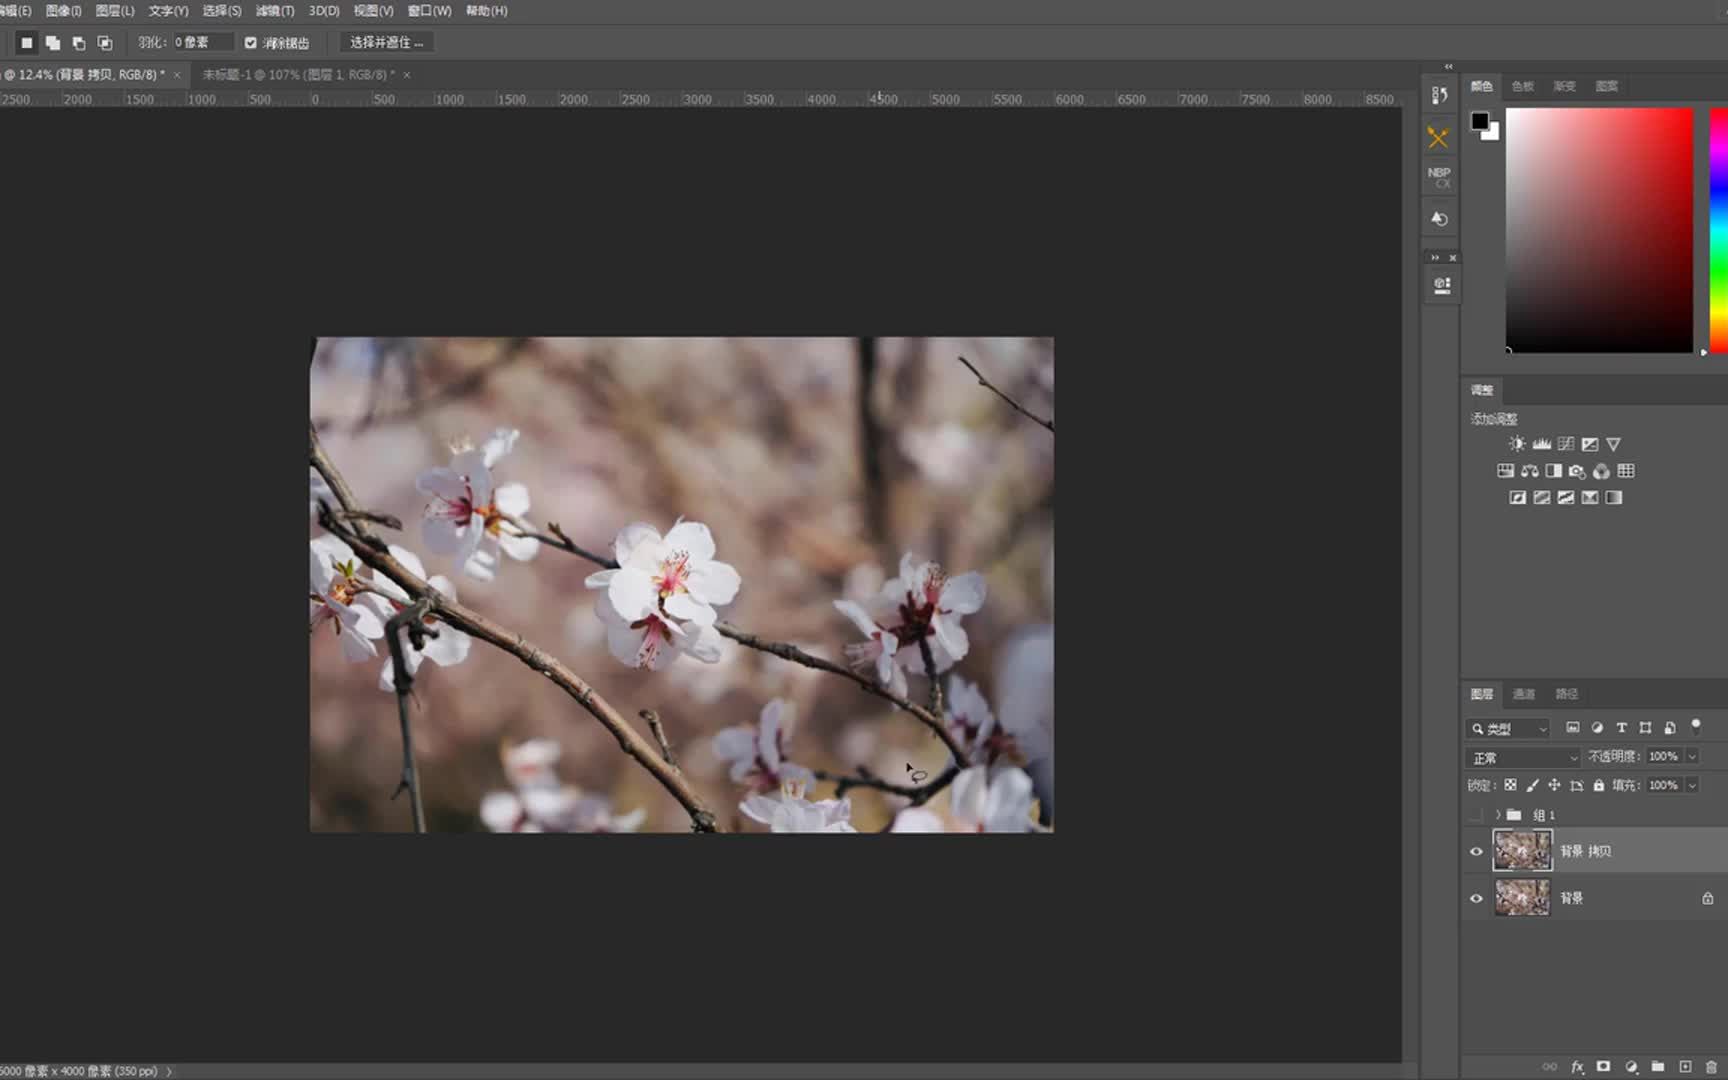
Task: Open the orange crossed-tools plugin panel
Action: click(1438, 138)
